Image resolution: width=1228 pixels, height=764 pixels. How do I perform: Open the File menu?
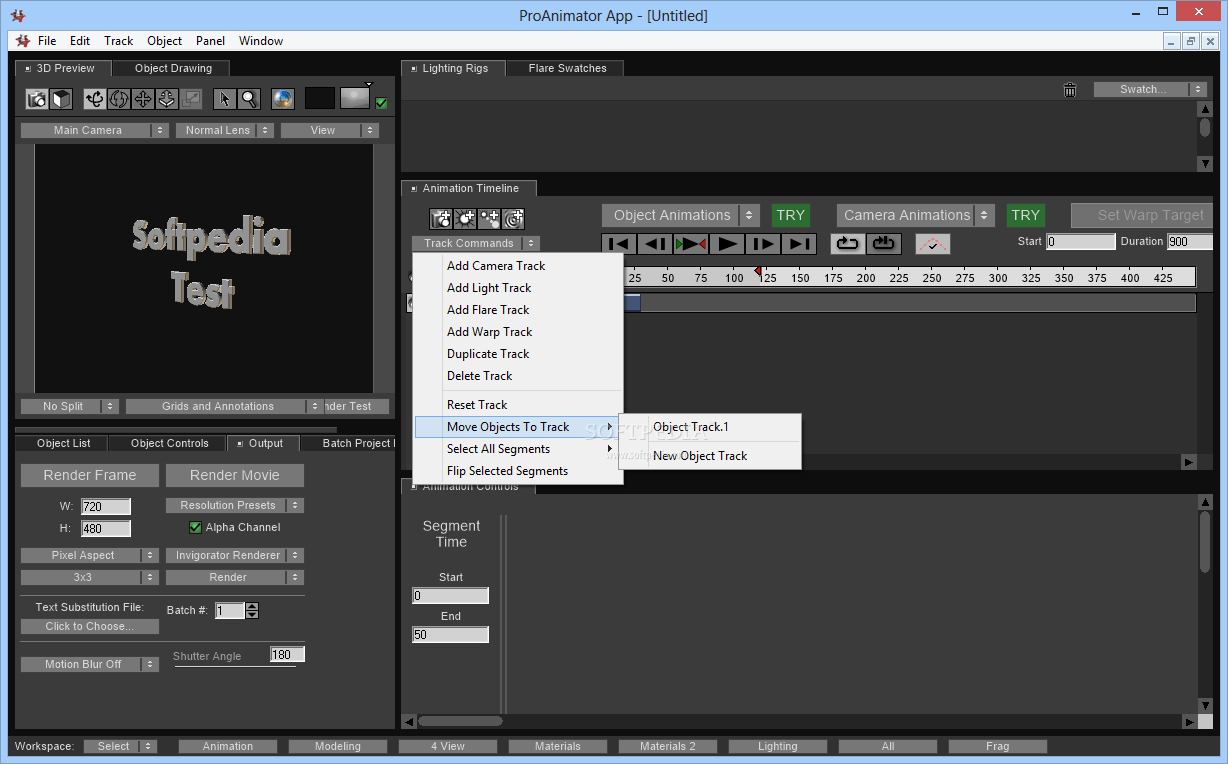[x=47, y=41]
